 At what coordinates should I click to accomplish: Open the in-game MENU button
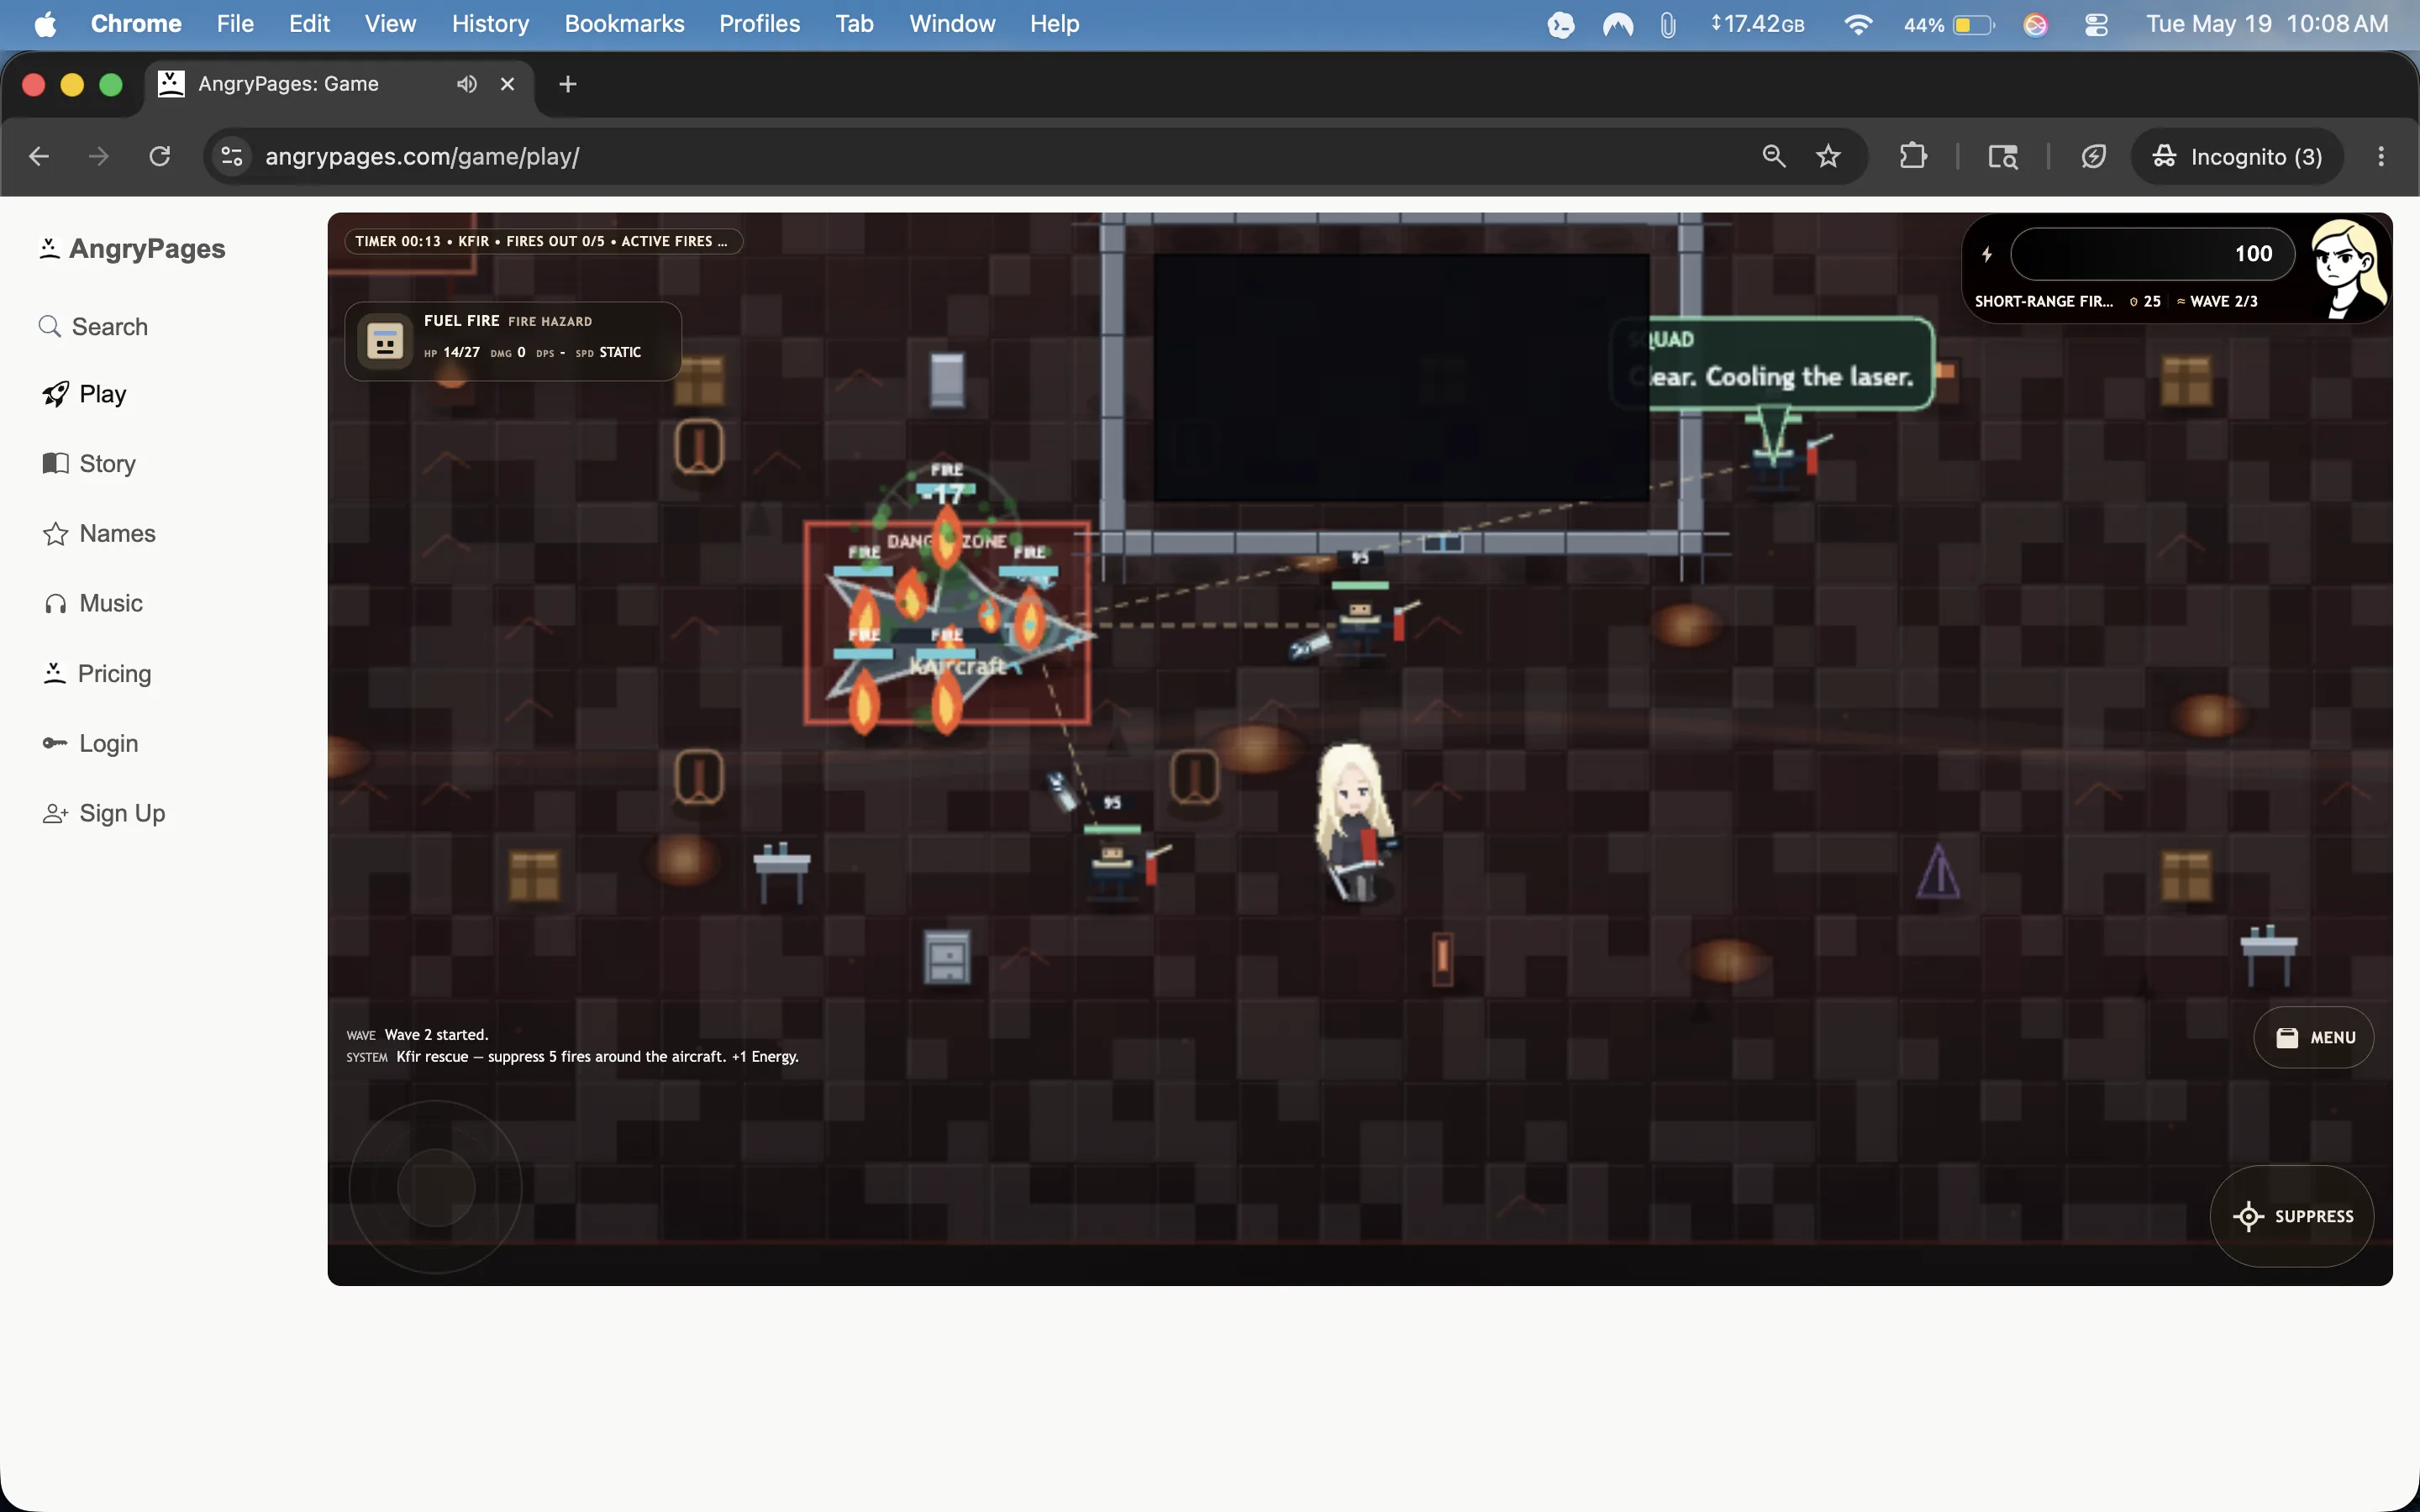[2313, 1037]
